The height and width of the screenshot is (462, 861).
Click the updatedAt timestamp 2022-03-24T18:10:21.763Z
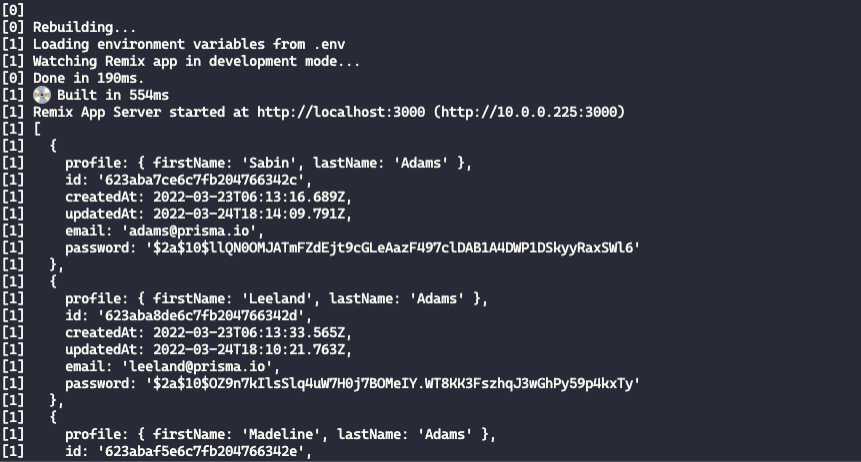[x=245, y=350]
